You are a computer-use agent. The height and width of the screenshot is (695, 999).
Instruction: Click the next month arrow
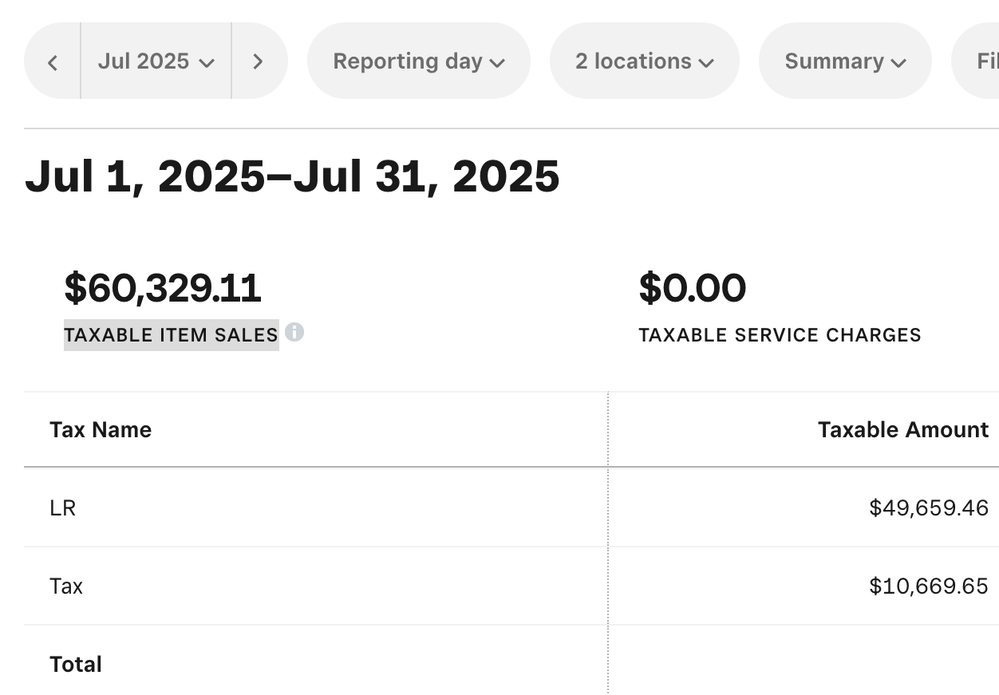259,61
